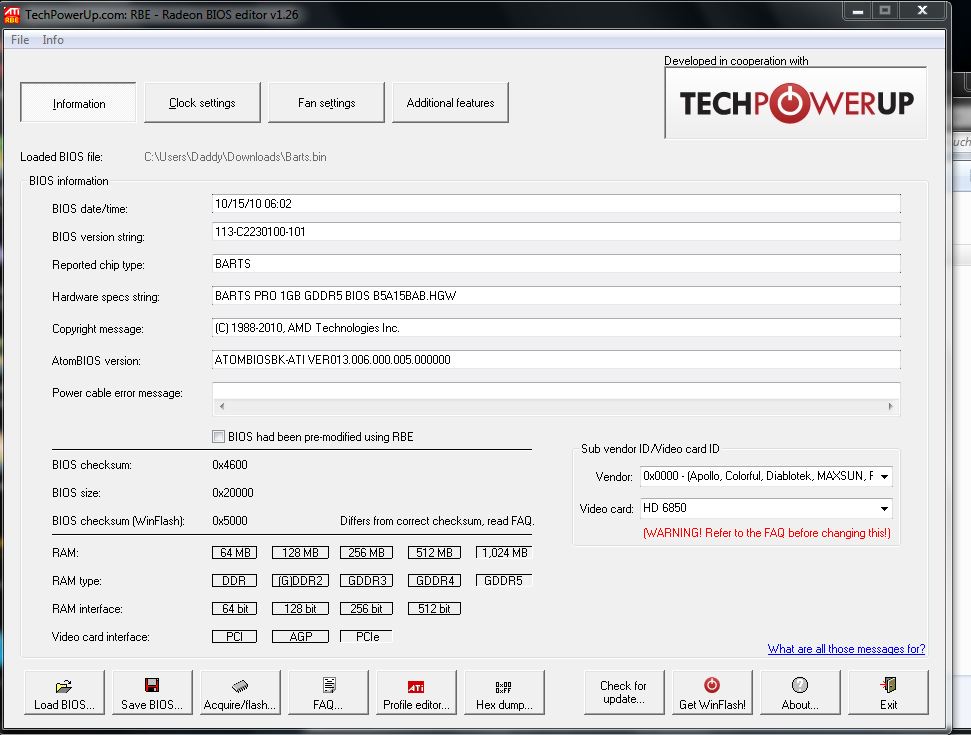Open the About dialog

coord(800,692)
